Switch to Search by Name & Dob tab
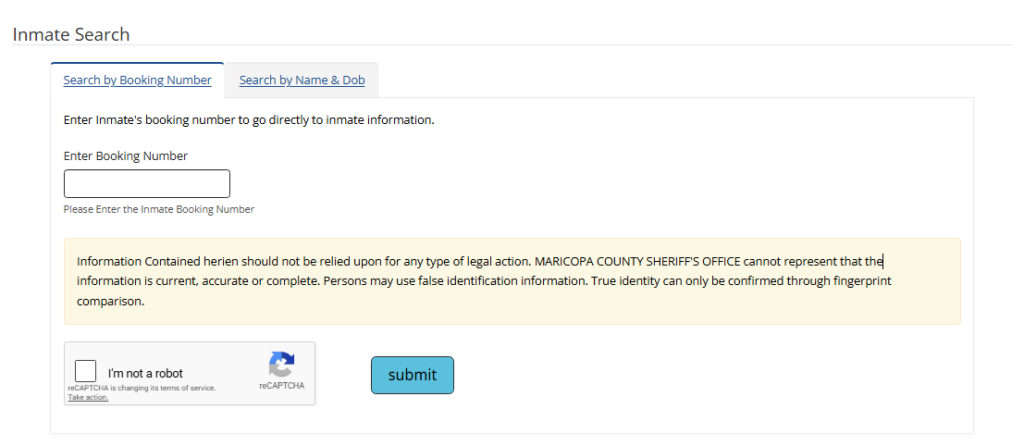The height and width of the screenshot is (446, 1024). 302,80
